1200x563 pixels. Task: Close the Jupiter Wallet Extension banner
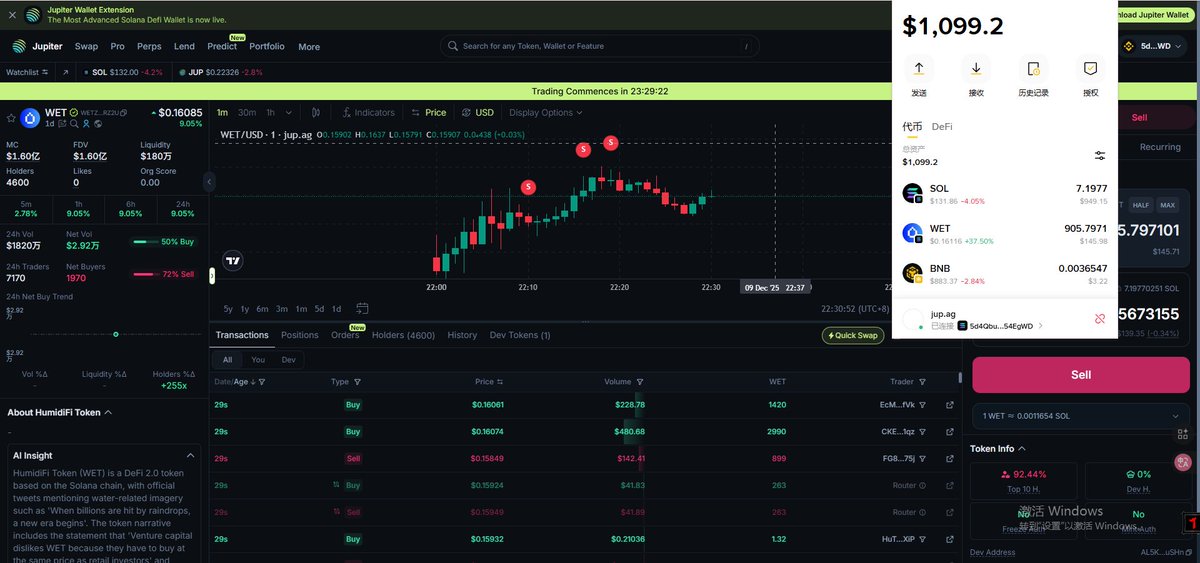coord(12,15)
